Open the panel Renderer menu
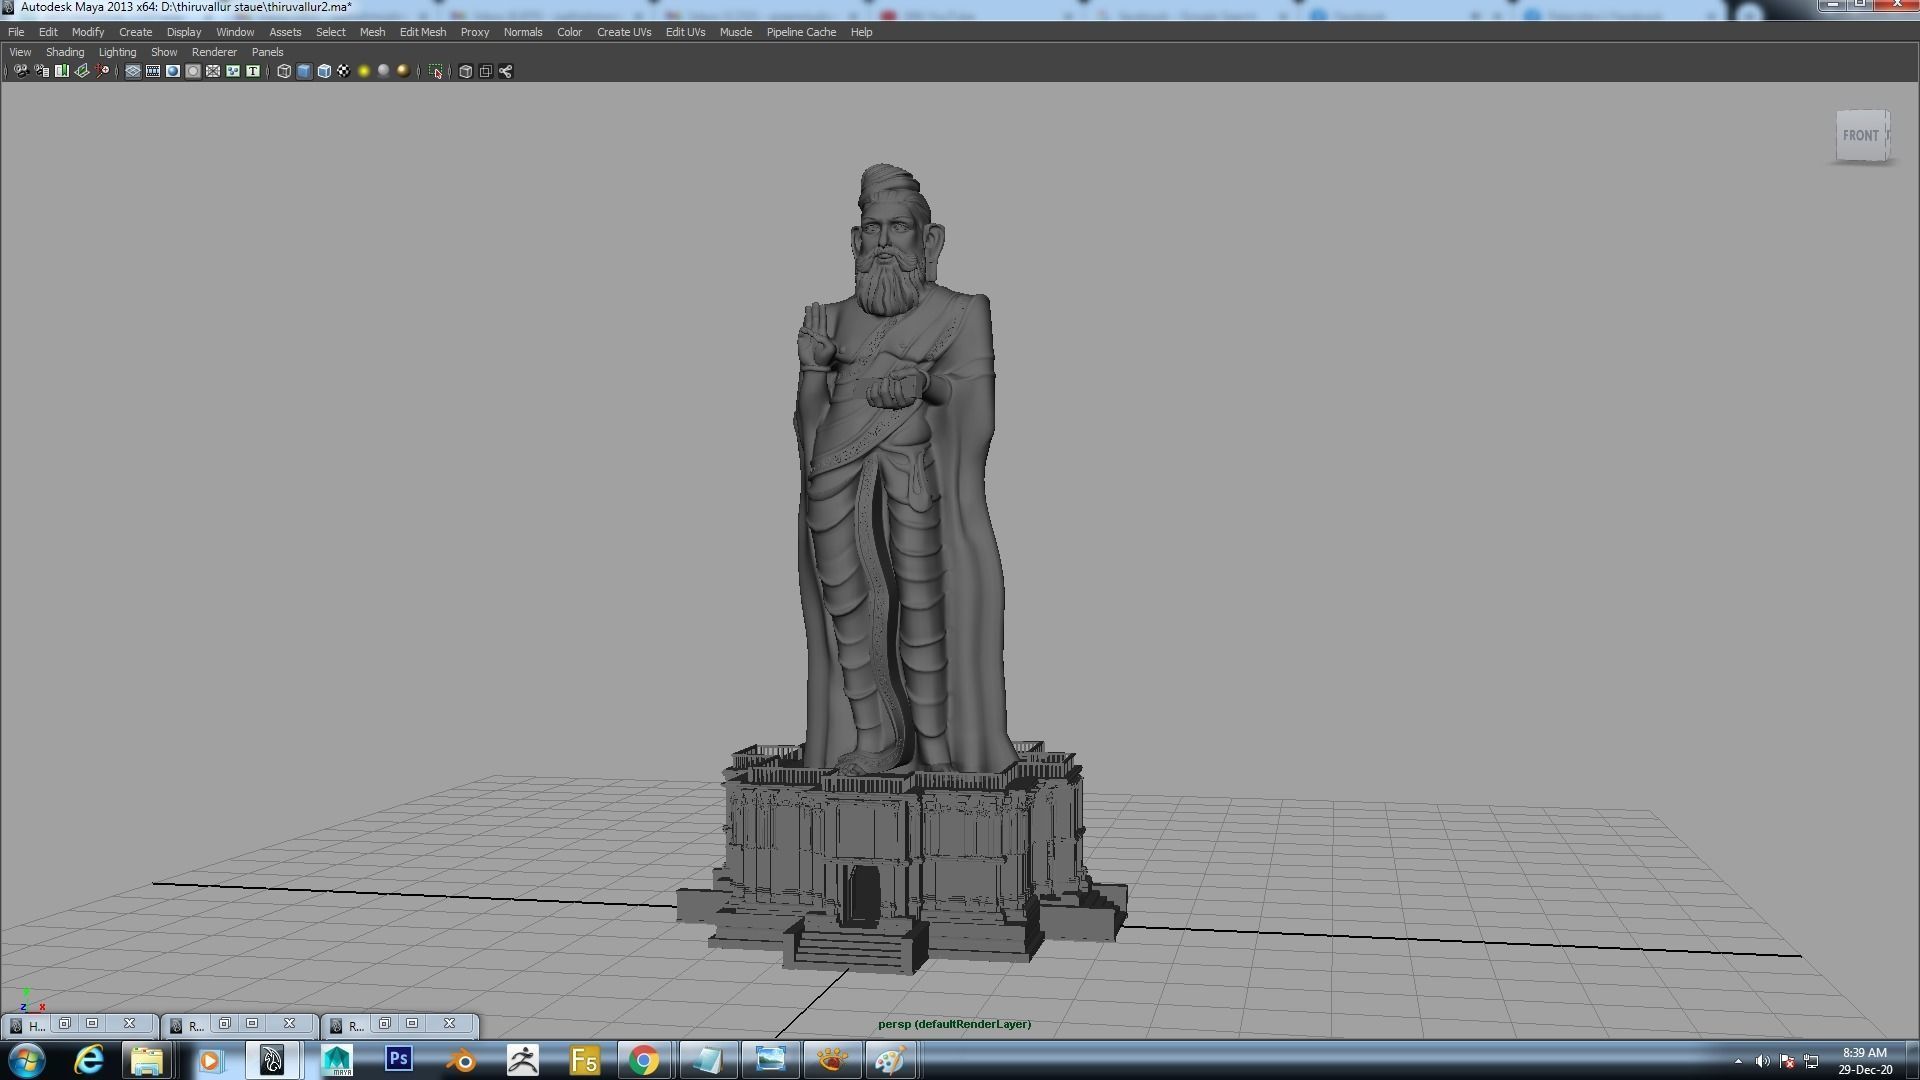The width and height of the screenshot is (1920, 1080). pos(214,52)
